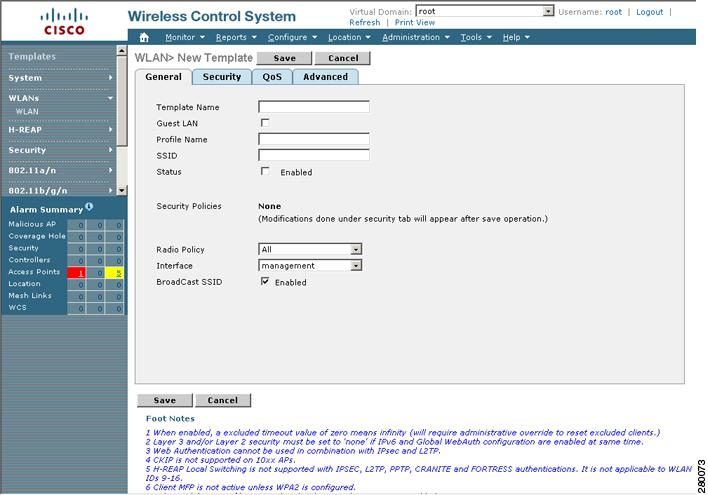Click the WCS alarm label
The width and height of the screenshot is (708, 495).
click(17, 308)
